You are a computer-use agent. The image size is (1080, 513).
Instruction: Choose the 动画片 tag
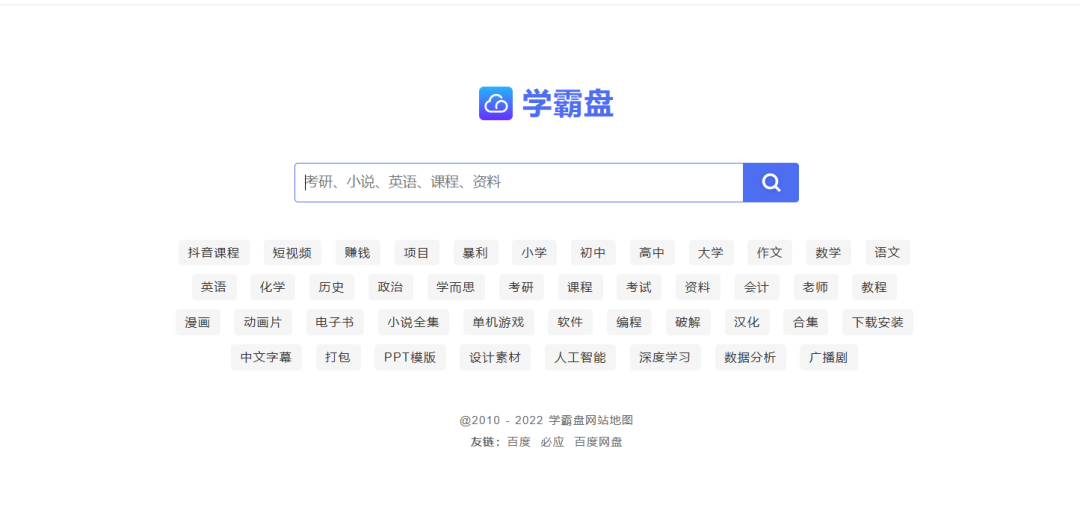click(x=263, y=322)
